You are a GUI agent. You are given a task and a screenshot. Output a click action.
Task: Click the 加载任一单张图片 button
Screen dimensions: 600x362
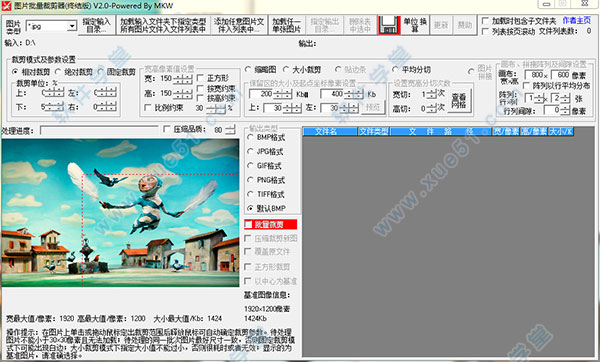coord(287,25)
